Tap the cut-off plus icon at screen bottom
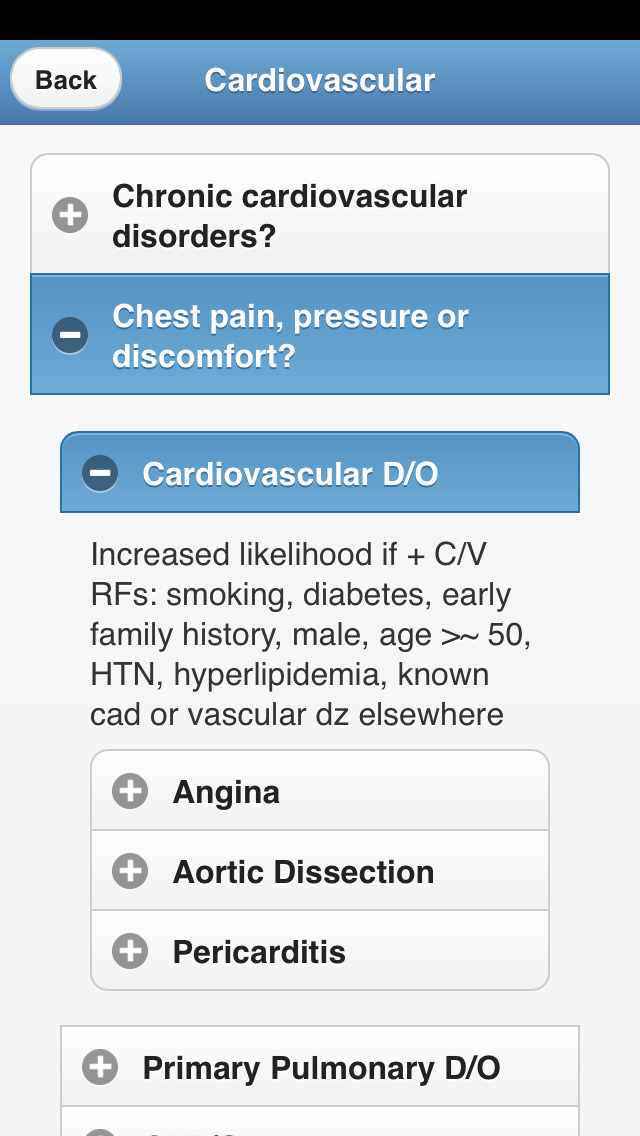The width and height of the screenshot is (640, 1136). 100,1131
